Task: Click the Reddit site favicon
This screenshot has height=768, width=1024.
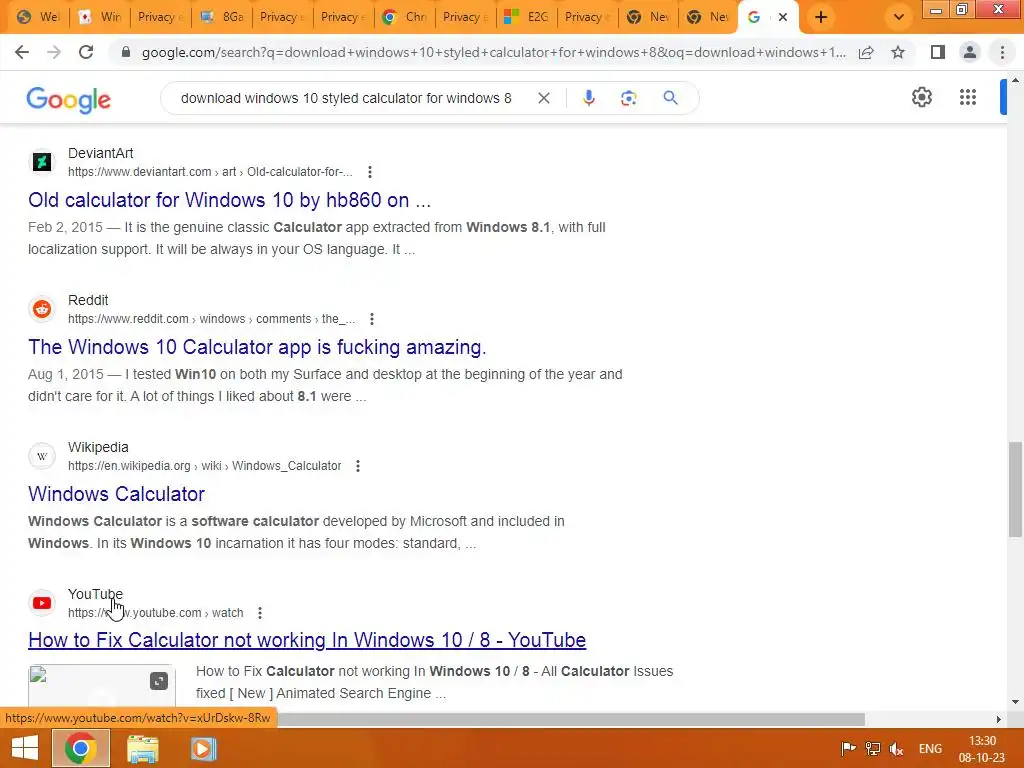Action: click(x=42, y=309)
